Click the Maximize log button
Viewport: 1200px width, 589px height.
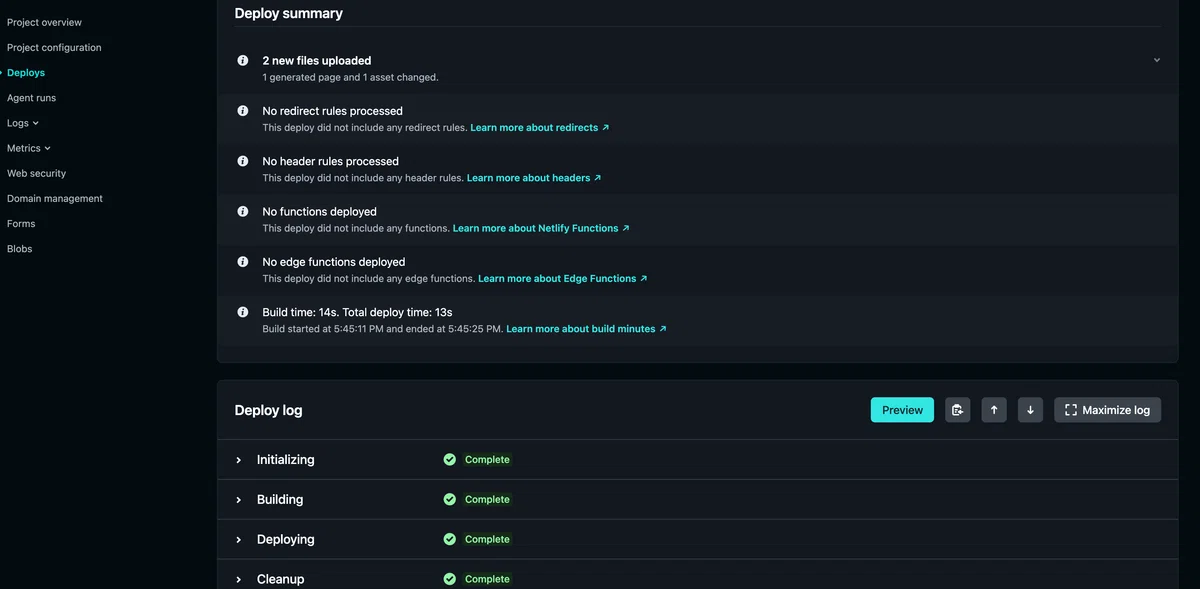pos(1107,410)
